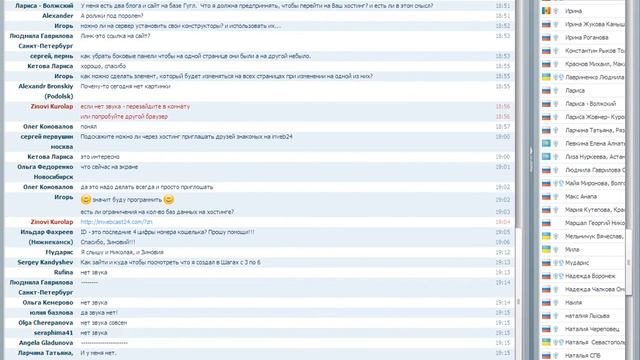Viewport: 640px width, 360px height.
Task: Click the sender name Alexandr Bronskiy in chat
Action: click(46, 87)
